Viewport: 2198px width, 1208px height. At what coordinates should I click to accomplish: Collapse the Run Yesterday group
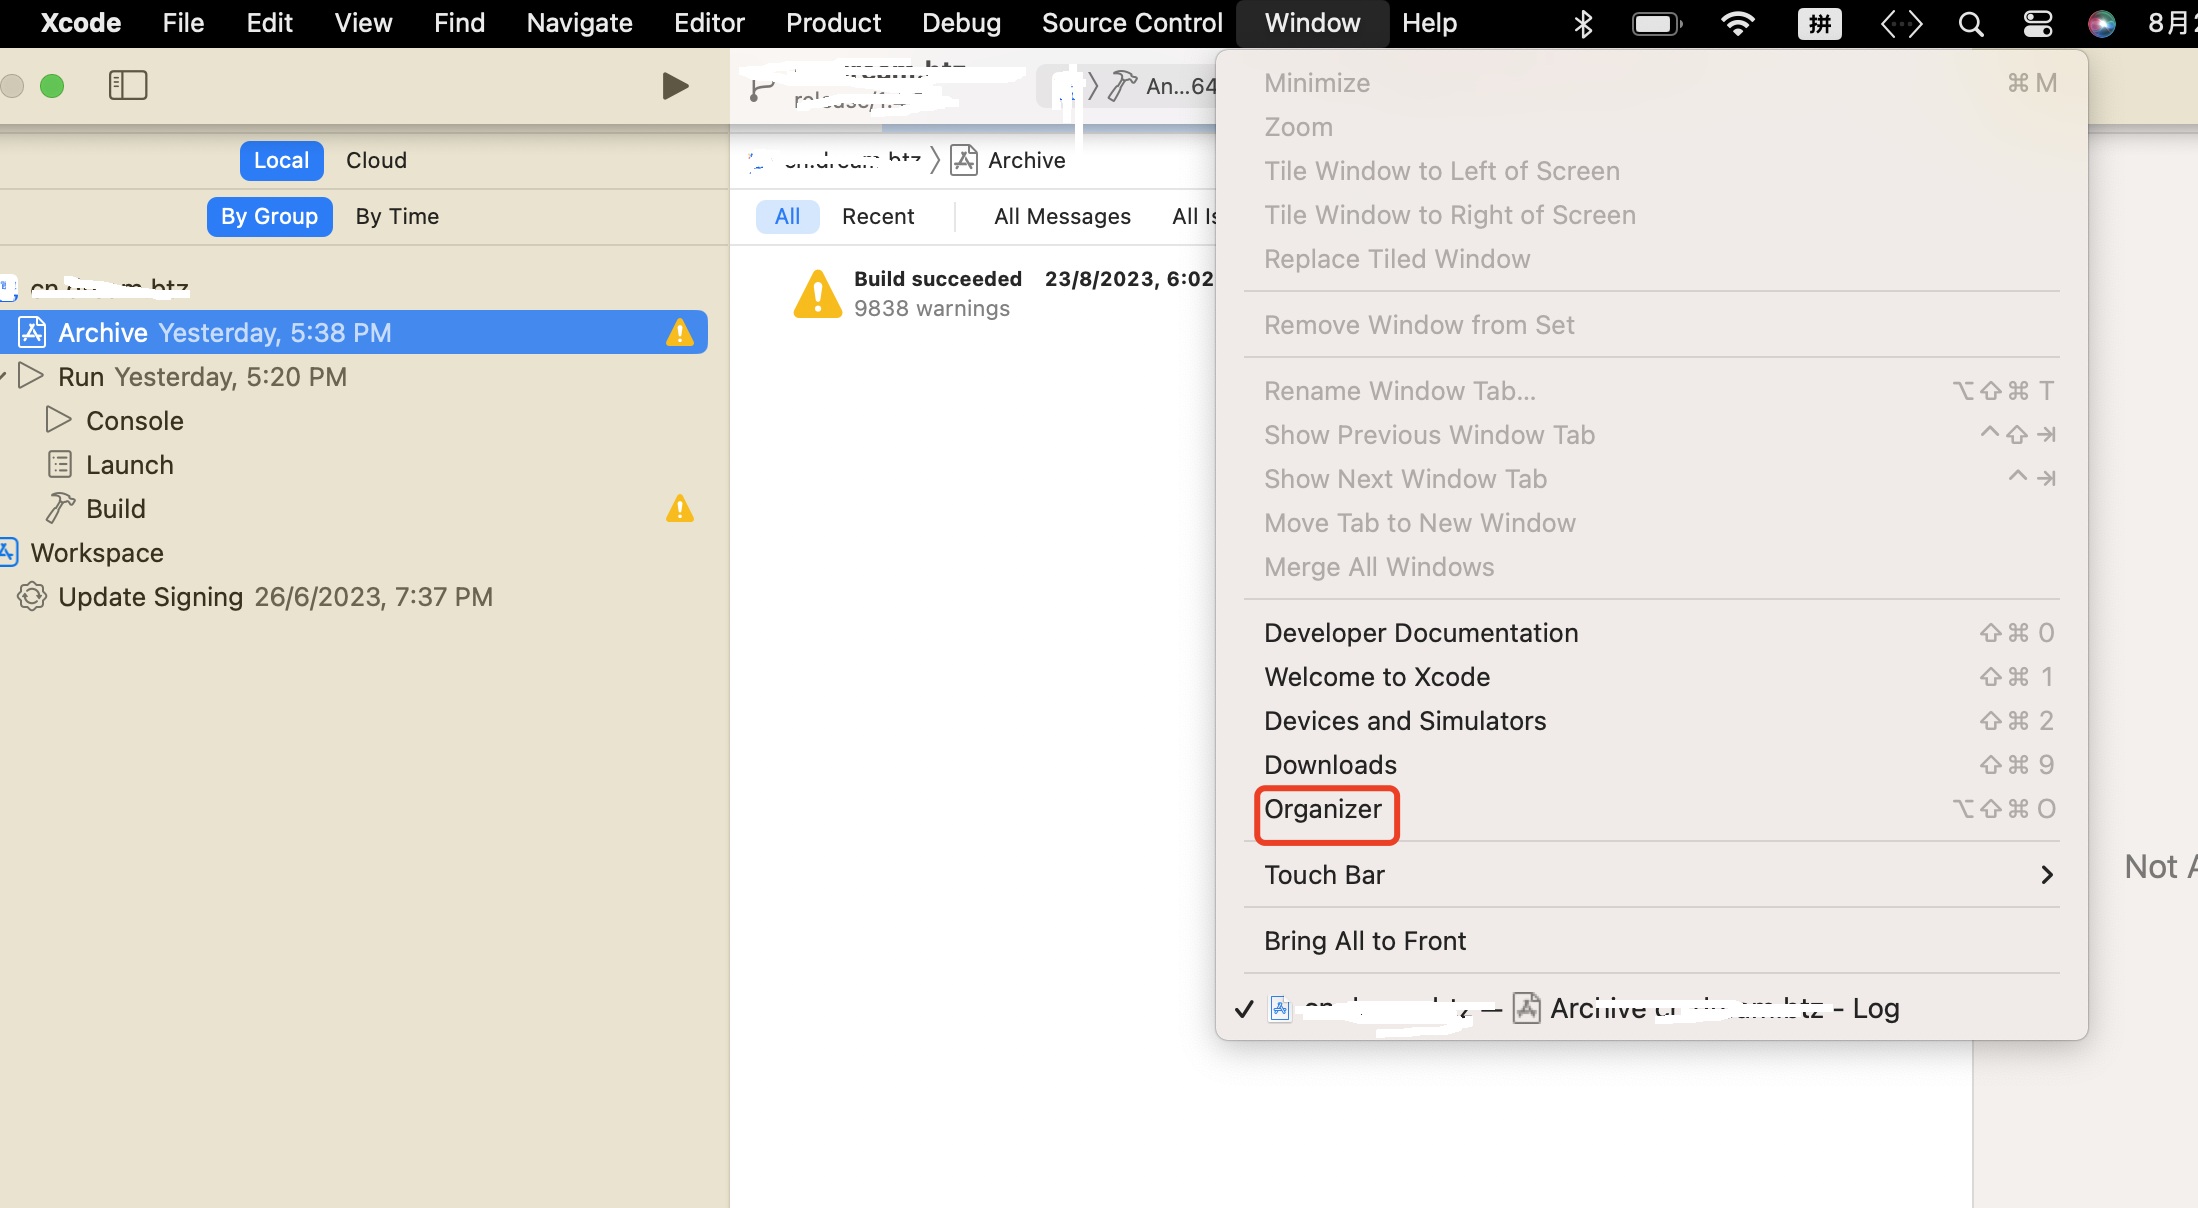tap(3, 377)
